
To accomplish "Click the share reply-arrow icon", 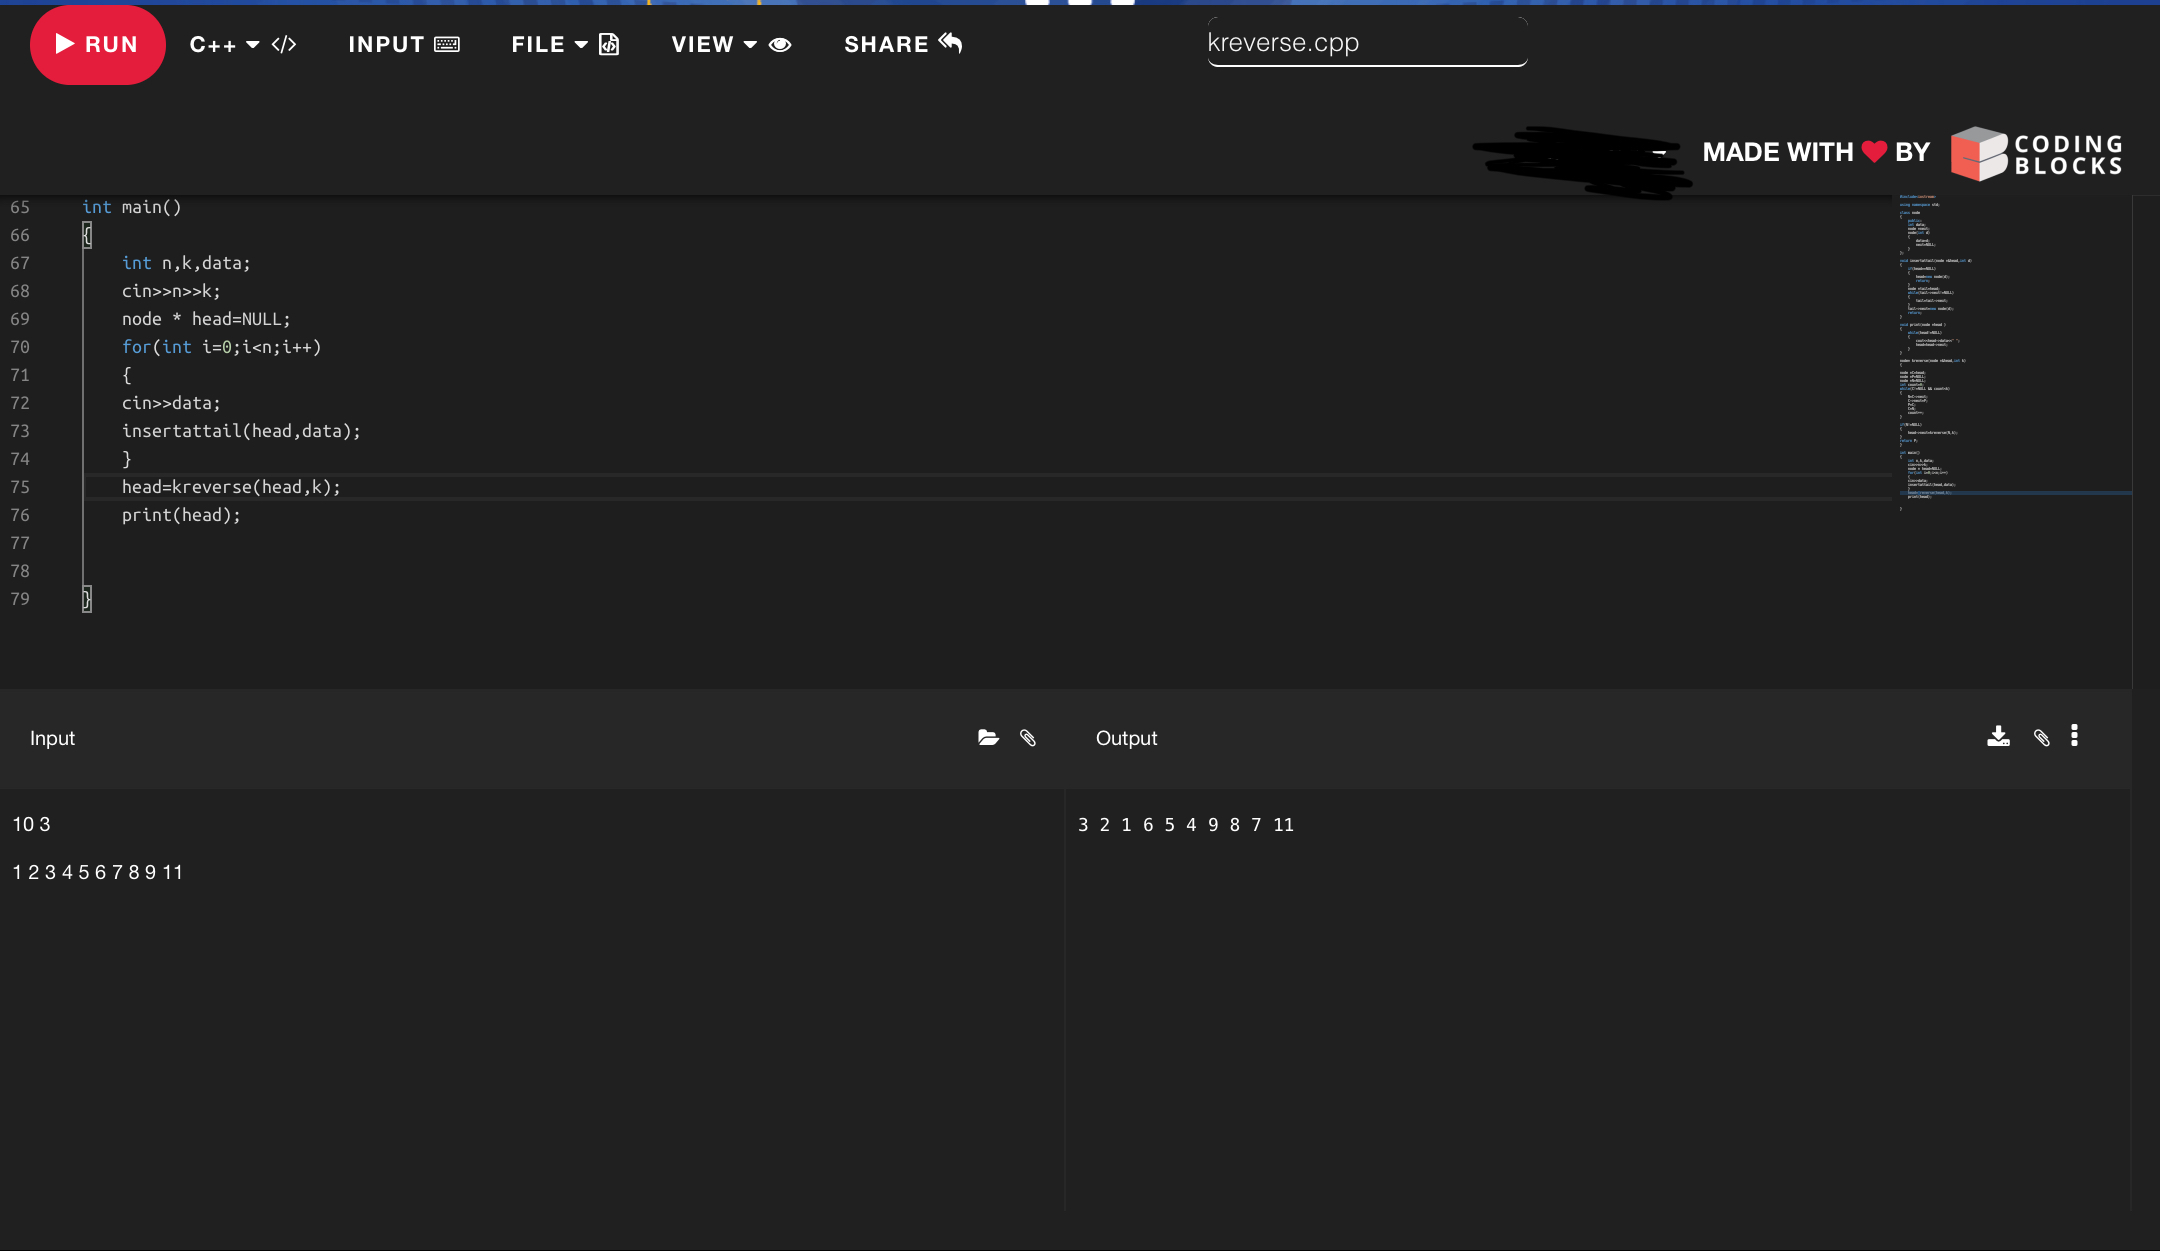I will pyautogui.click(x=951, y=43).
